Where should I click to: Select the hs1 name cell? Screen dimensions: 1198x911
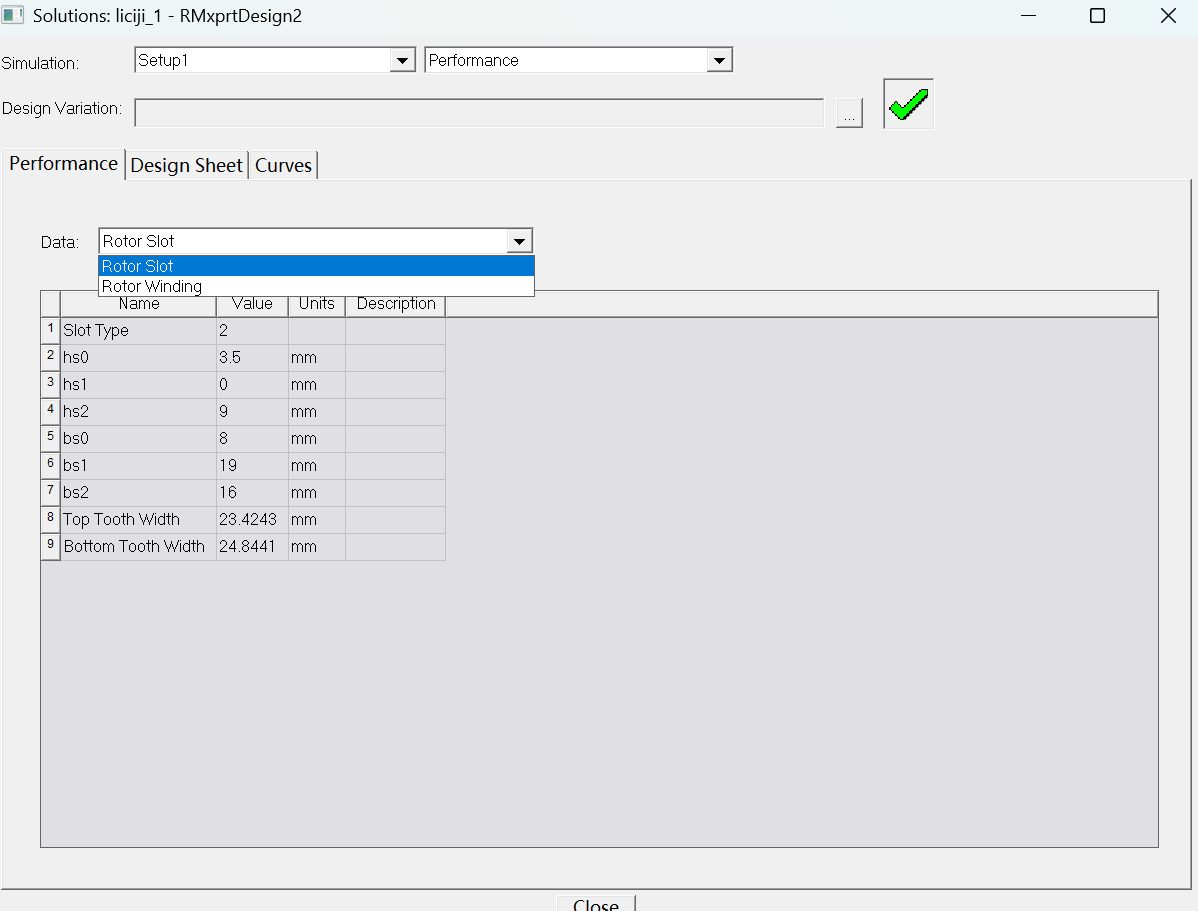[x=138, y=384]
